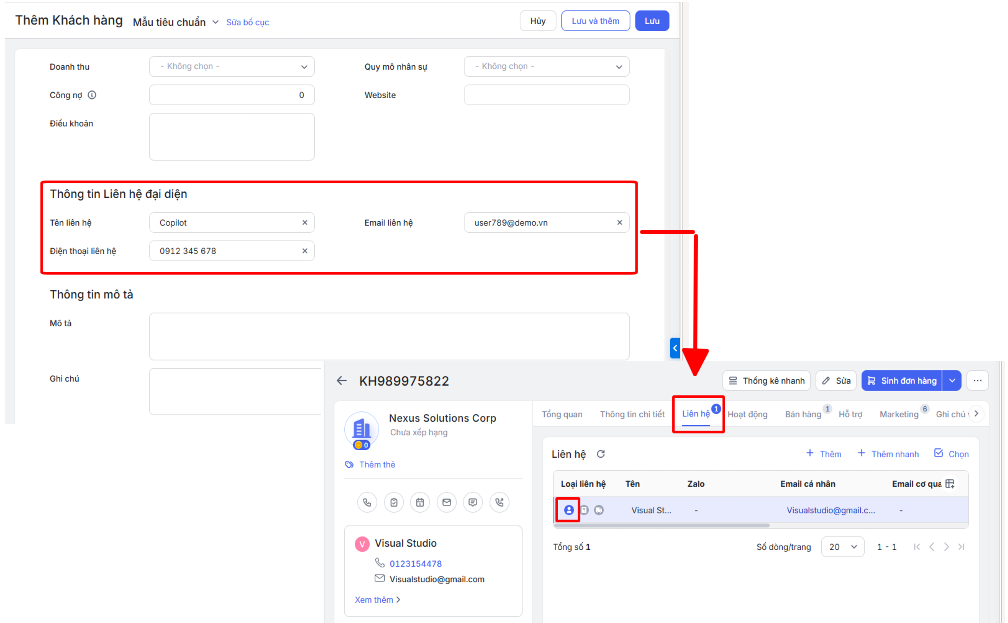1008x623 pixels.
Task: Clear the Điện thoại liên hệ field with its X
Action: click(x=305, y=251)
